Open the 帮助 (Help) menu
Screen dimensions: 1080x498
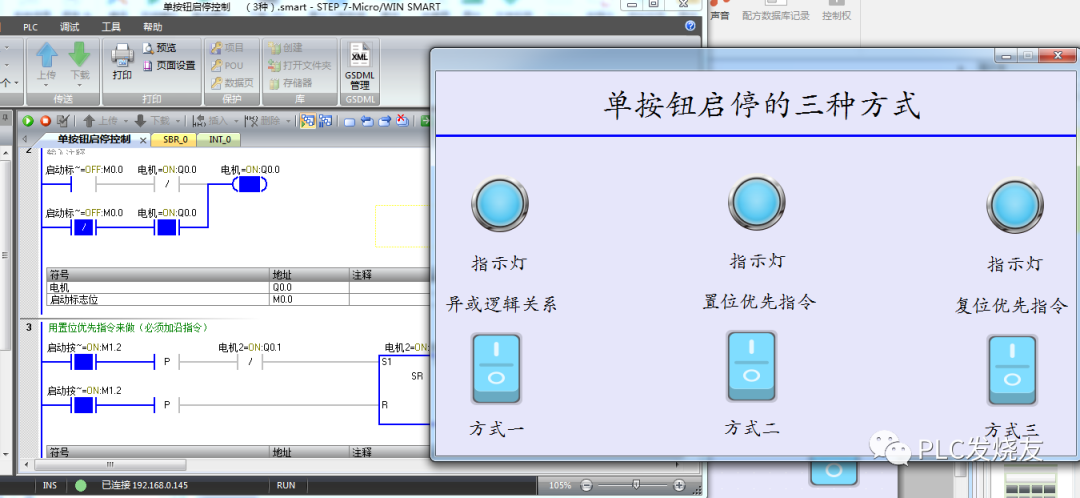tap(153, 27)
